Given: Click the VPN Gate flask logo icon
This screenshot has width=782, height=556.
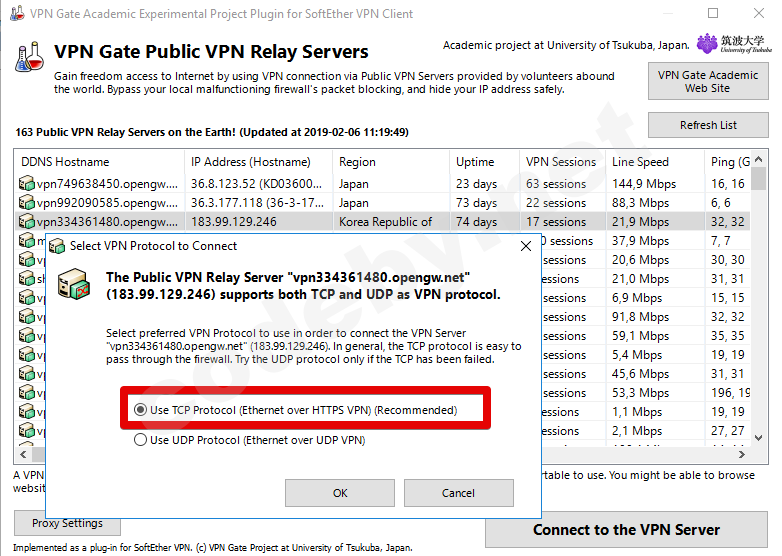Looking at the screenshot, I should [x=29, y=57].
